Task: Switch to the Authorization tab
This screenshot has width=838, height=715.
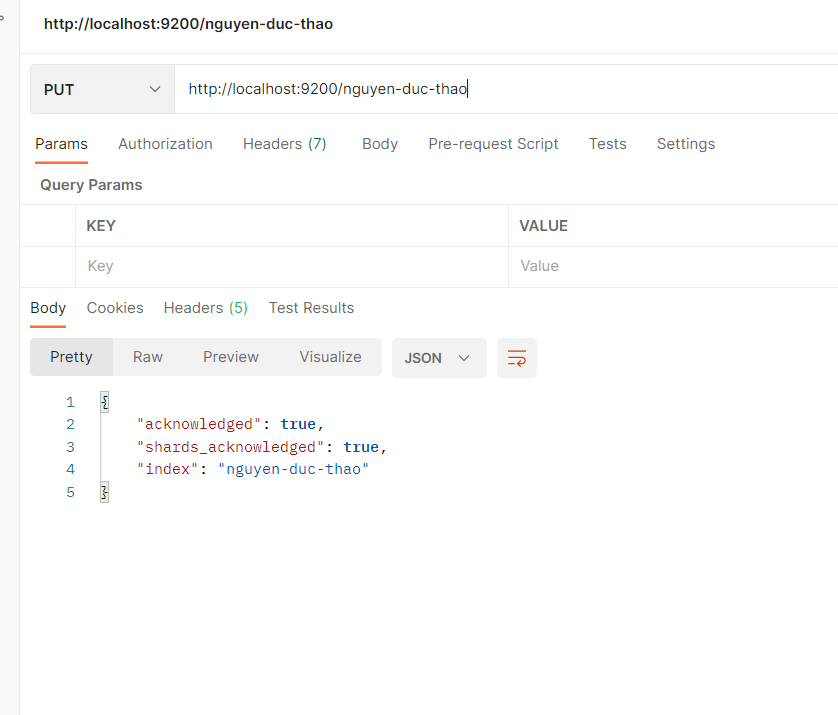Action: pos(165,144)
